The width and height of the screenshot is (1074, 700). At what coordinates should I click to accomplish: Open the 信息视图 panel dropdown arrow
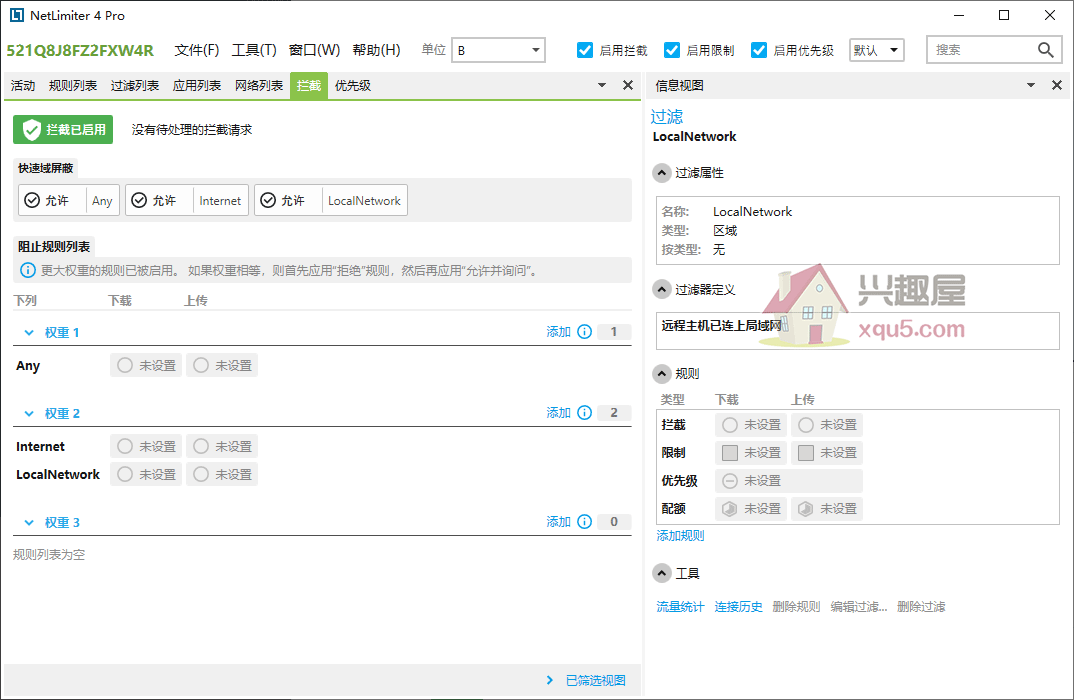coord(1031,86)
